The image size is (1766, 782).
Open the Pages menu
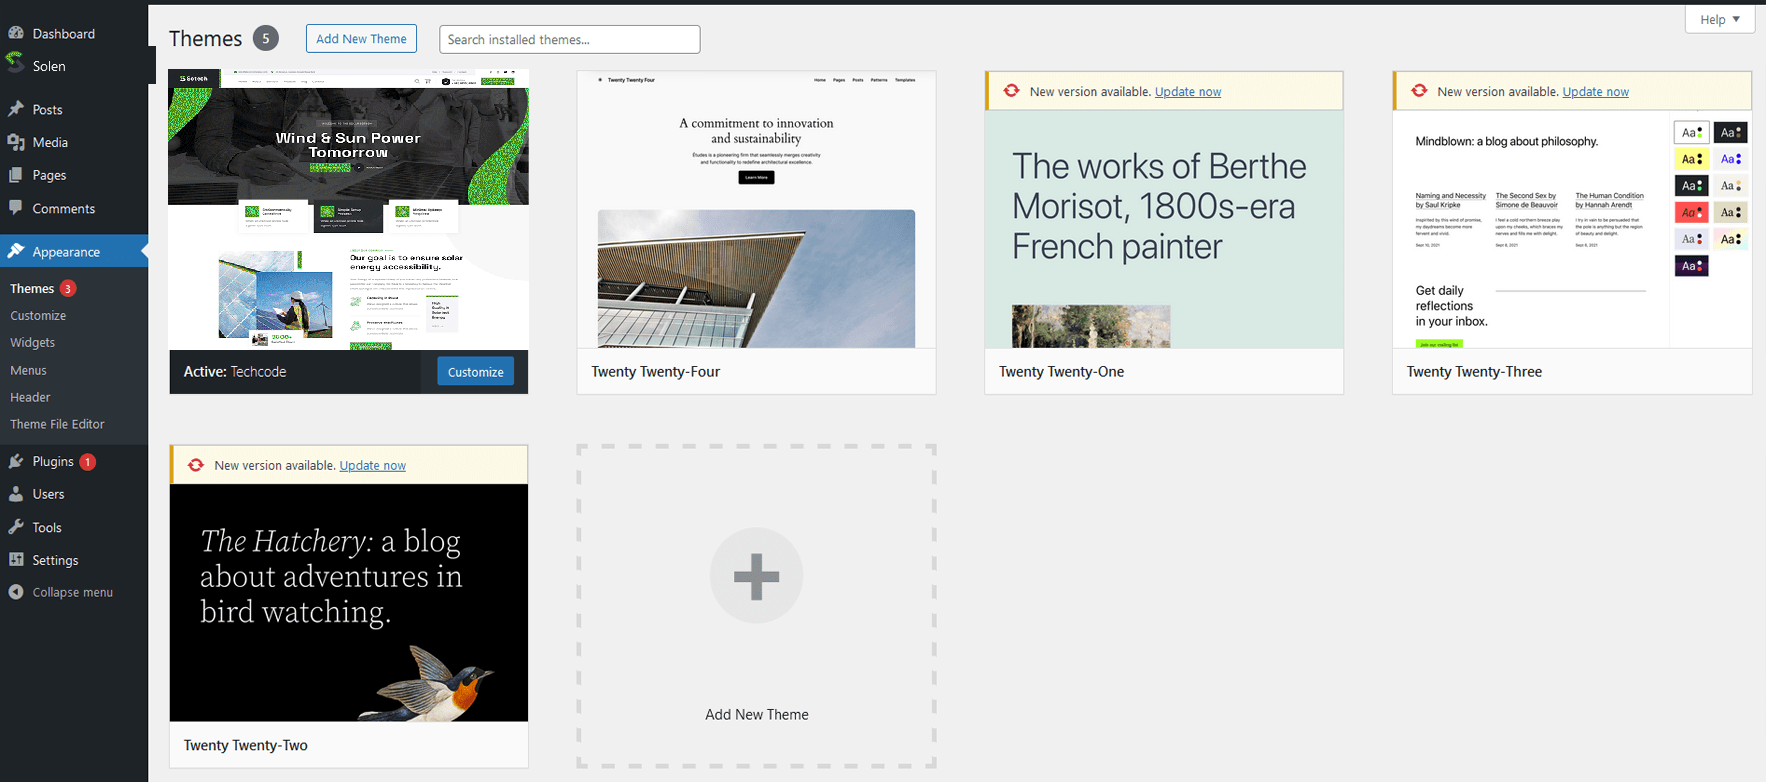point(49,175)
